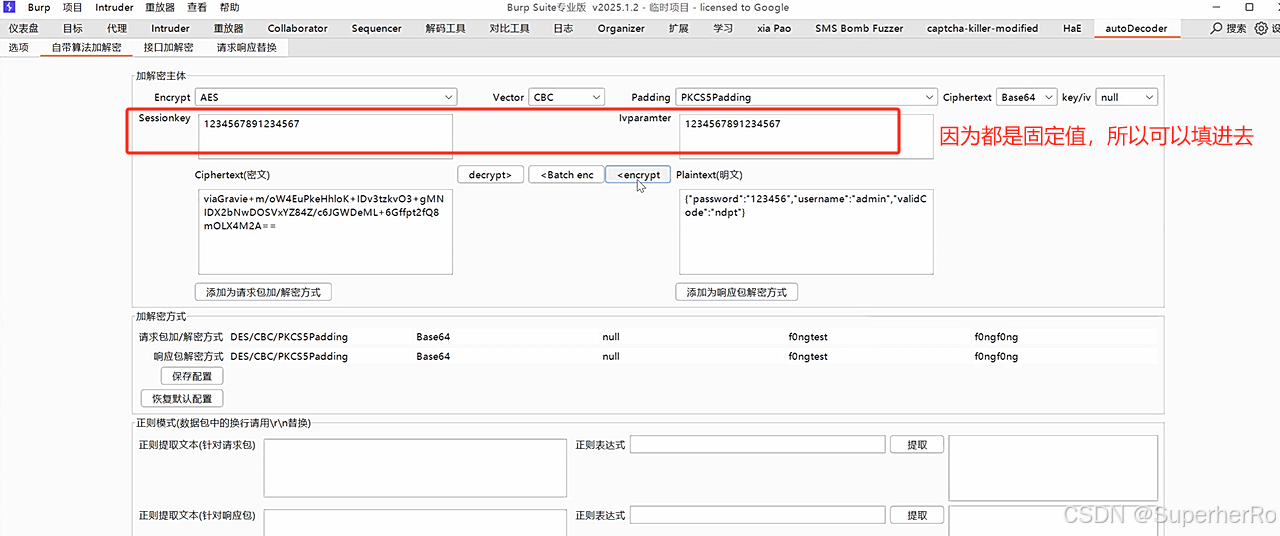Select f0ngf0ng in 响应包解密方式 row

(x=996, y=356)
